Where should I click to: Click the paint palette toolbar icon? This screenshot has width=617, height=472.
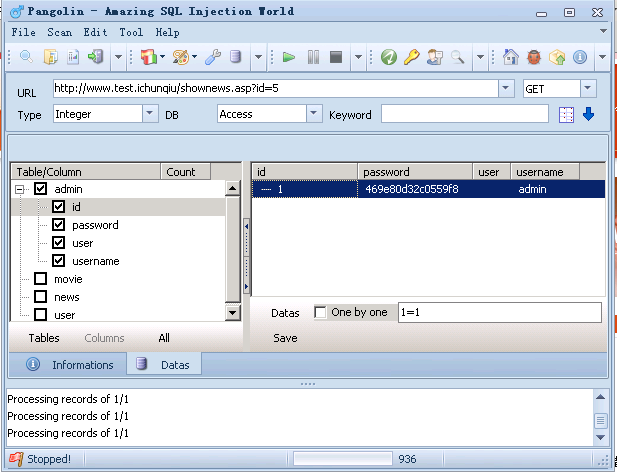[180, 57]
